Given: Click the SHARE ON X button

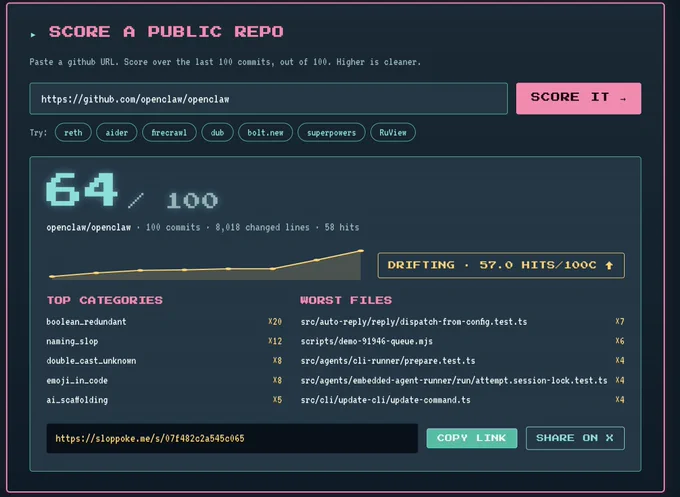Looking at the screenshot, I should (575, 438).
